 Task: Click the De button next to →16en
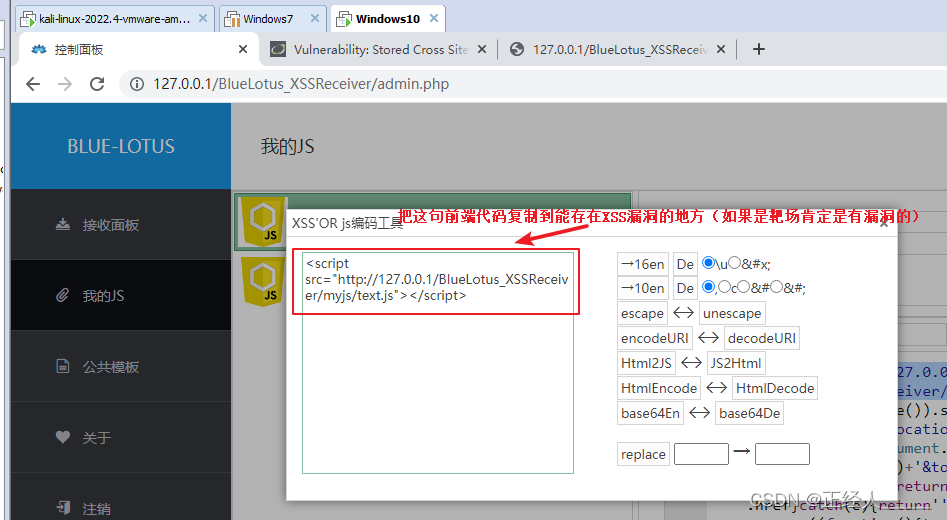[x=685, y=264]
